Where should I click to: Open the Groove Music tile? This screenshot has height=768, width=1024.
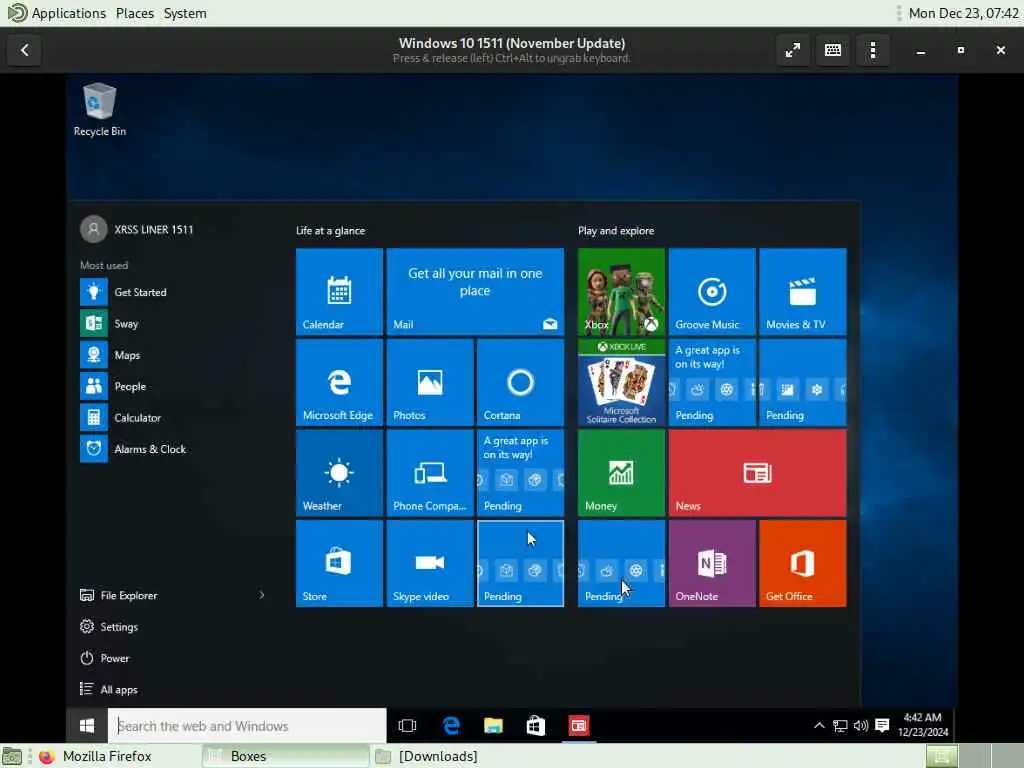pyautogui.click(x=712, y=291)
